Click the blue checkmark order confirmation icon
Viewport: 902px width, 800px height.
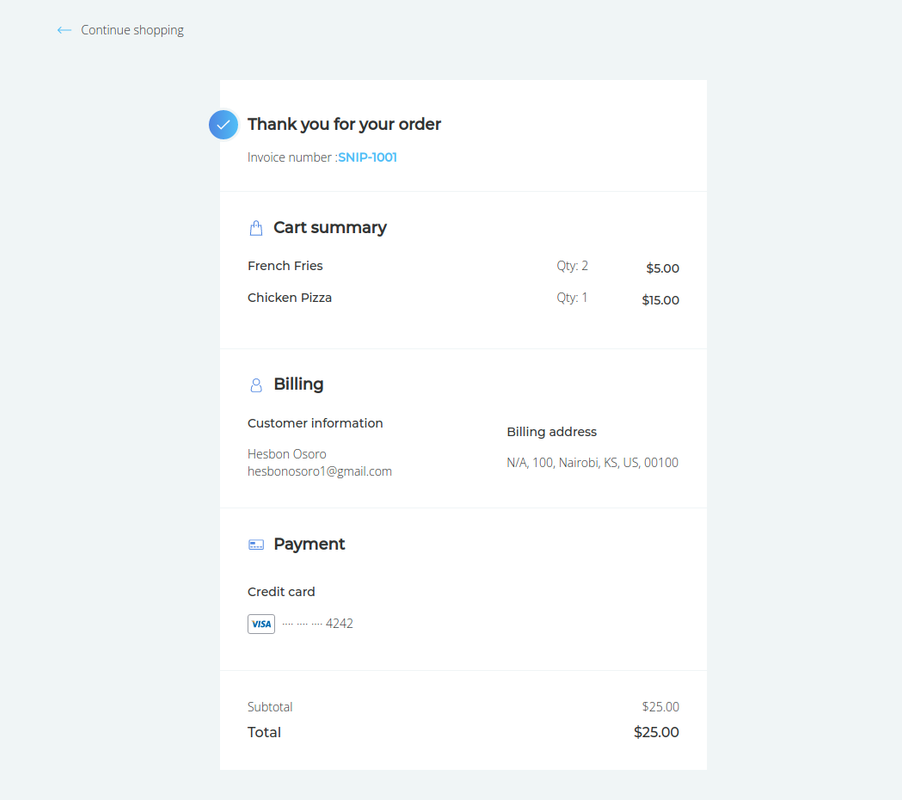(223, 124)
